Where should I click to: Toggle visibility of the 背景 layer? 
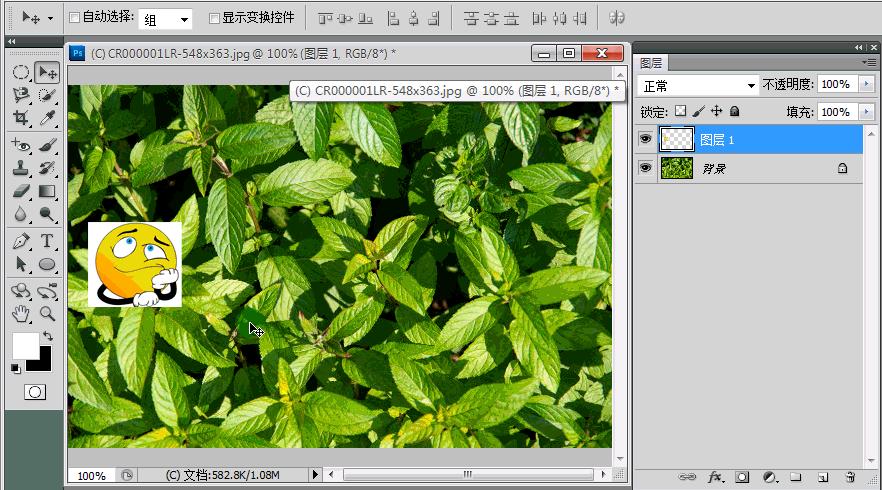646,169
